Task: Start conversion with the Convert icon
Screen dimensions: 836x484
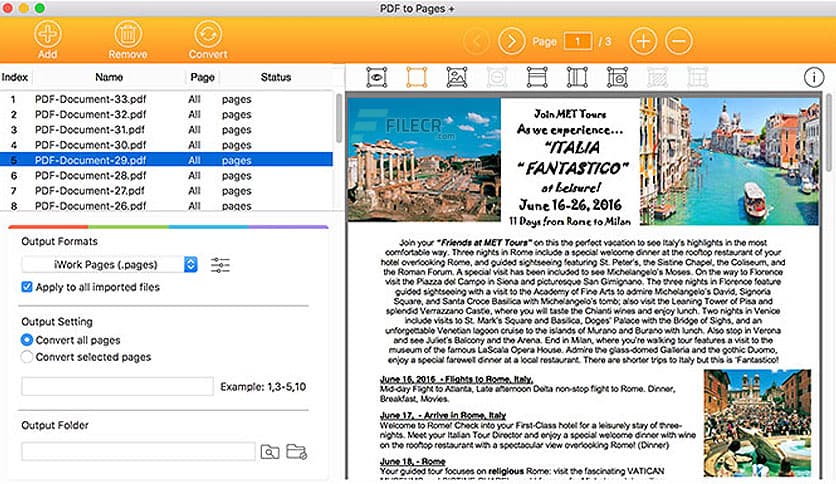Action: pos(208,34)
